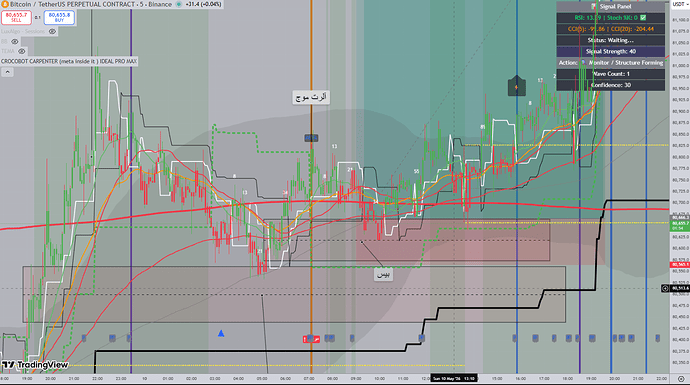Click the lightning bolt house marker

click(x=517, y=86)
